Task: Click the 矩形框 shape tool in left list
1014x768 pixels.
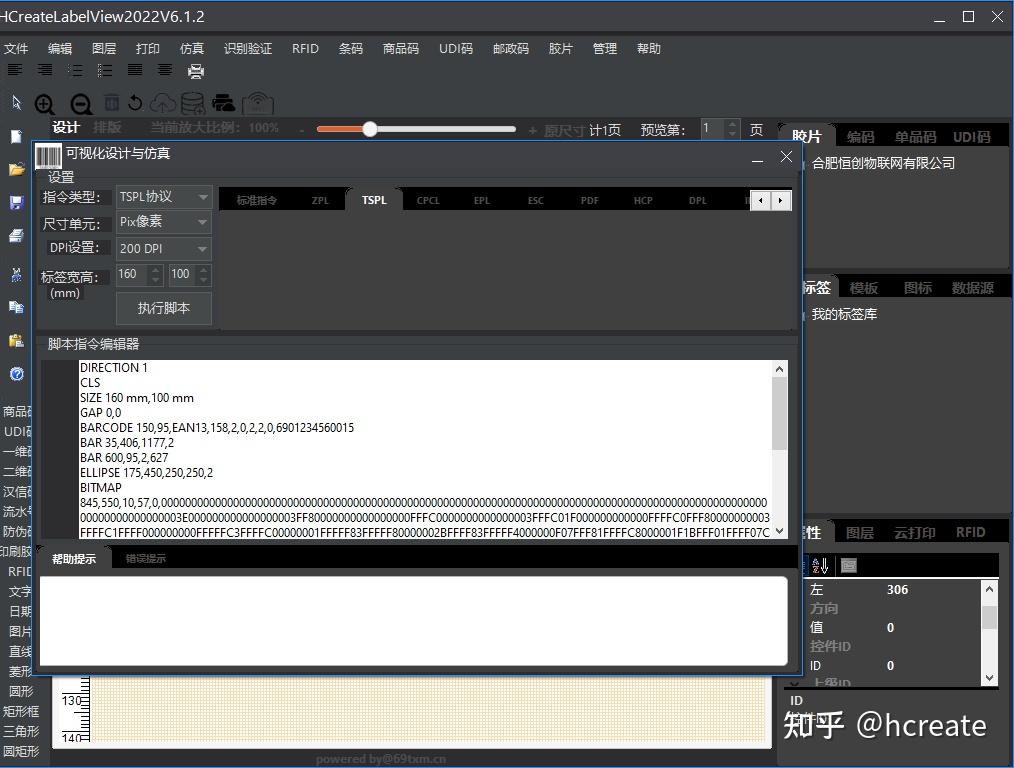Action: [21, 711]
